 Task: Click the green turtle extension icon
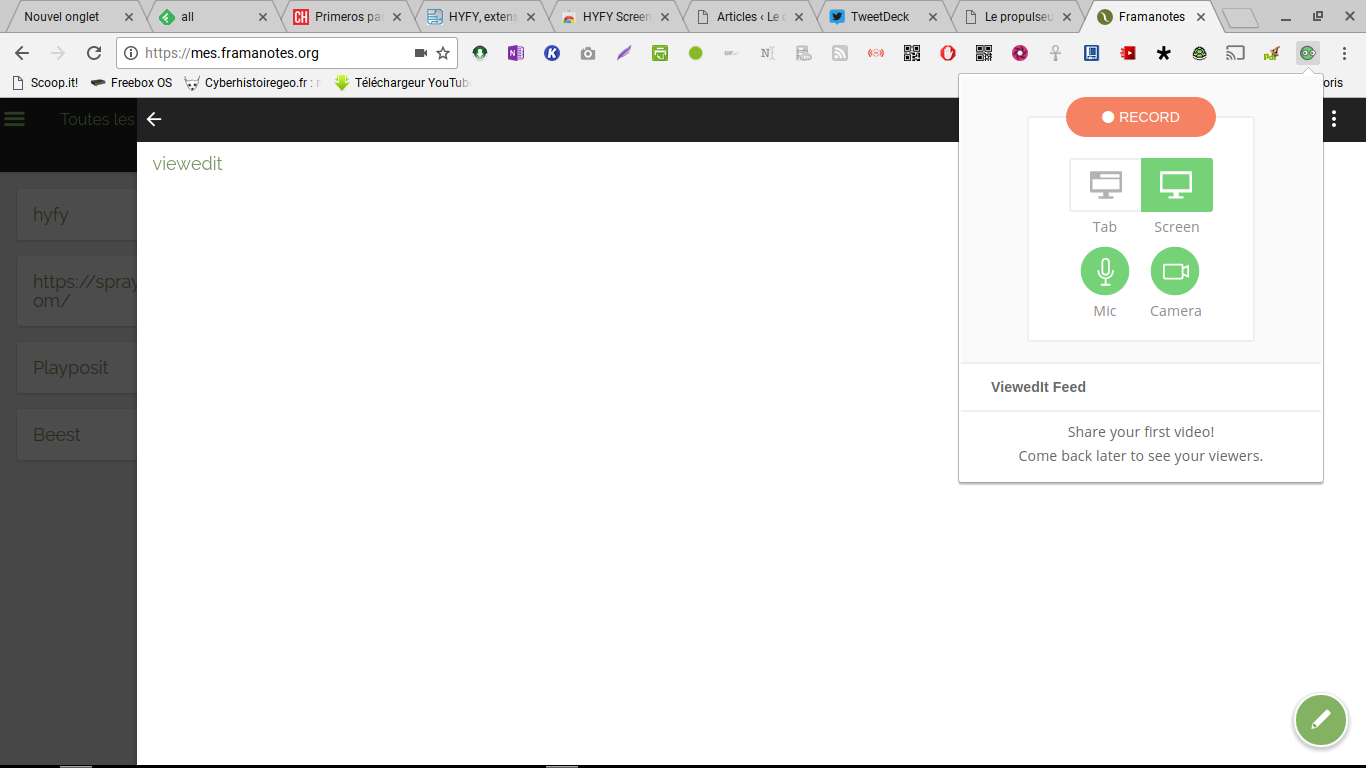click(1200, 53)
